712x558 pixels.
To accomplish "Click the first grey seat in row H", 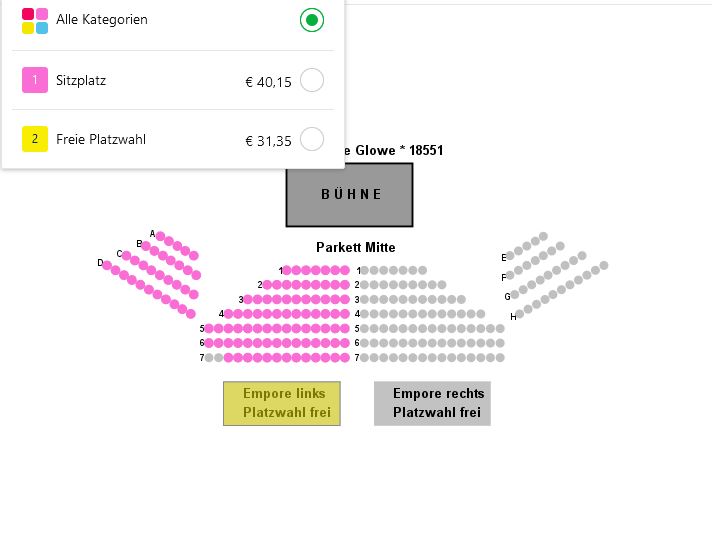I will tap(520, 314).
